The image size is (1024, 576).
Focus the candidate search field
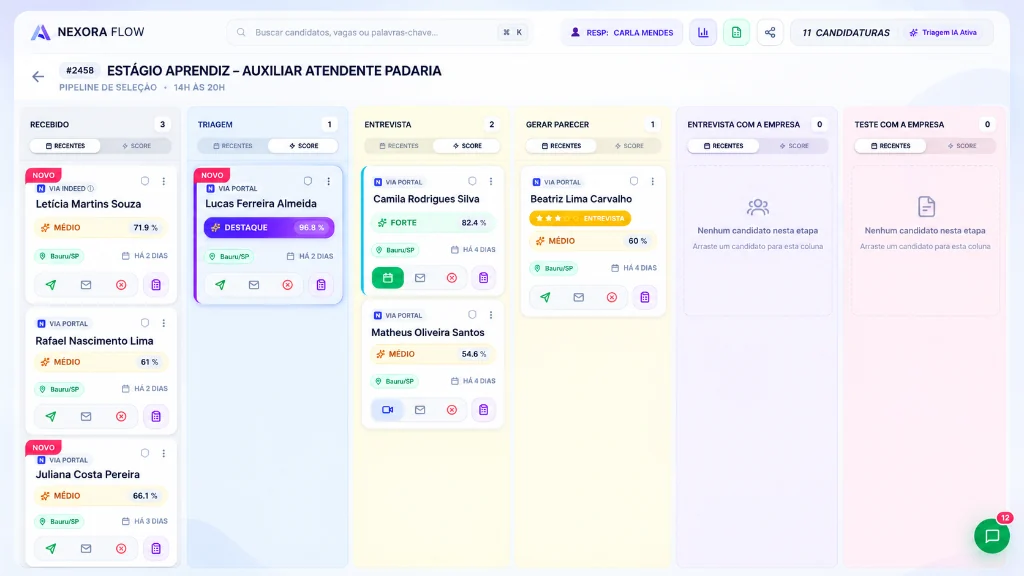[x=379, y=32]
